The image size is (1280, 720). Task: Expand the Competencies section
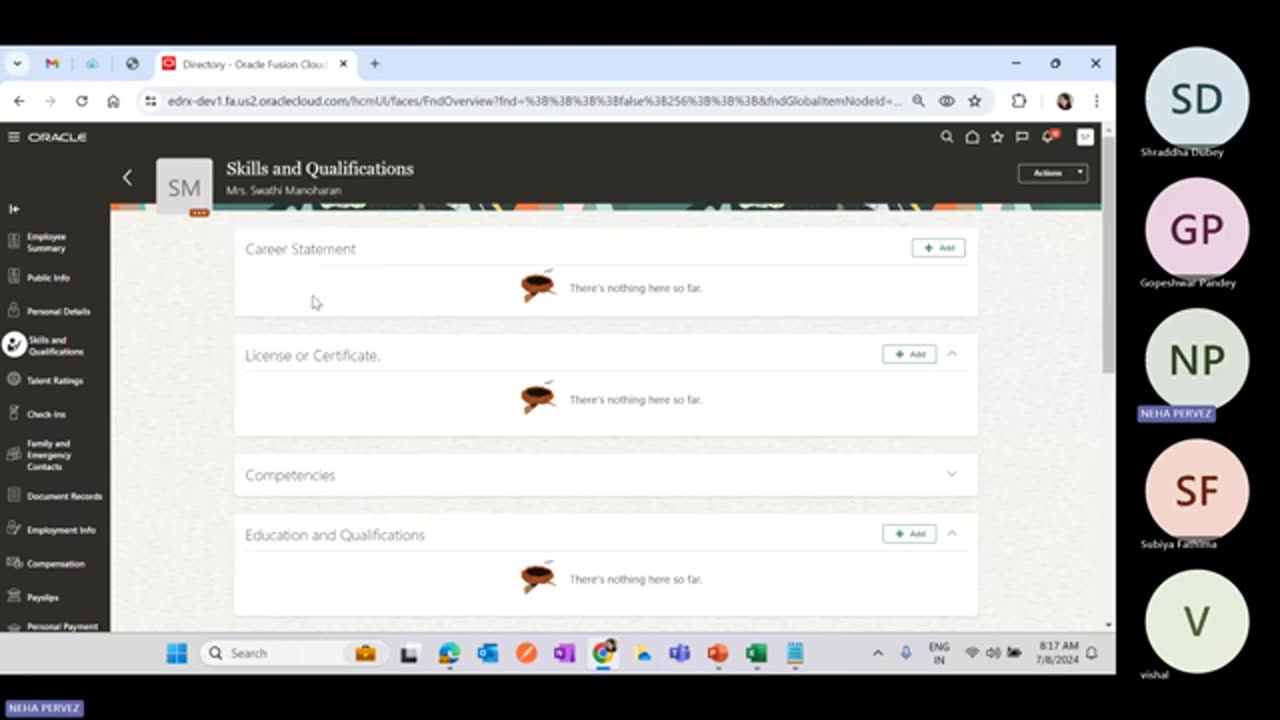952,474
